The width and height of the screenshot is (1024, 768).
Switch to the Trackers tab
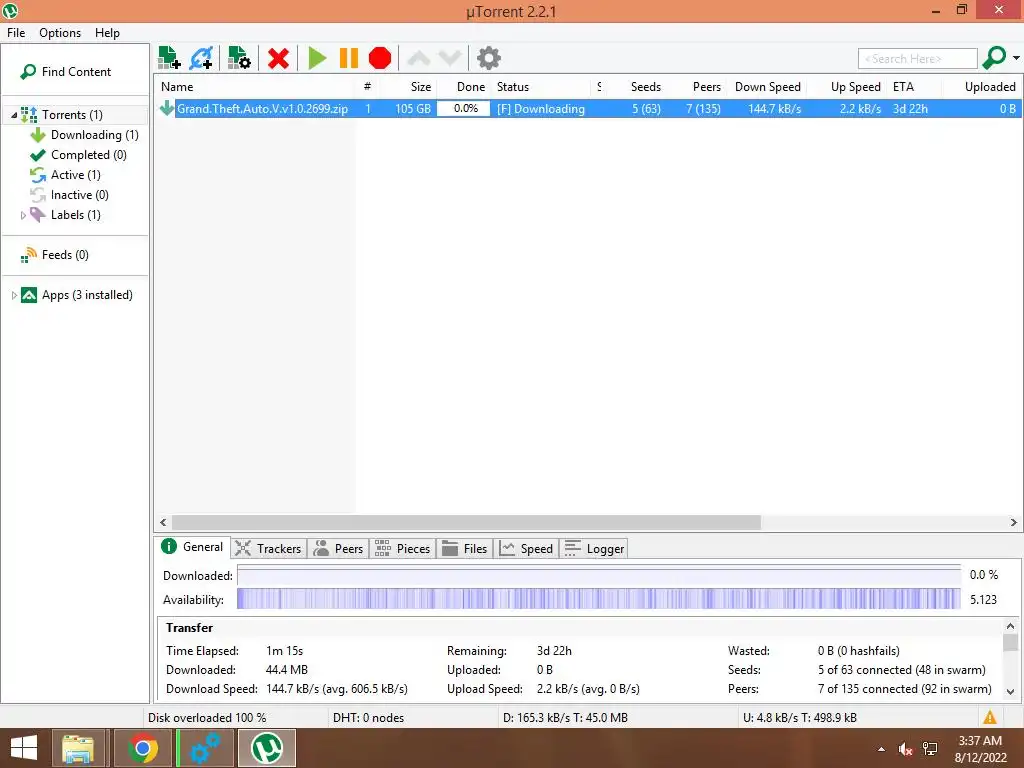point(268,549)
